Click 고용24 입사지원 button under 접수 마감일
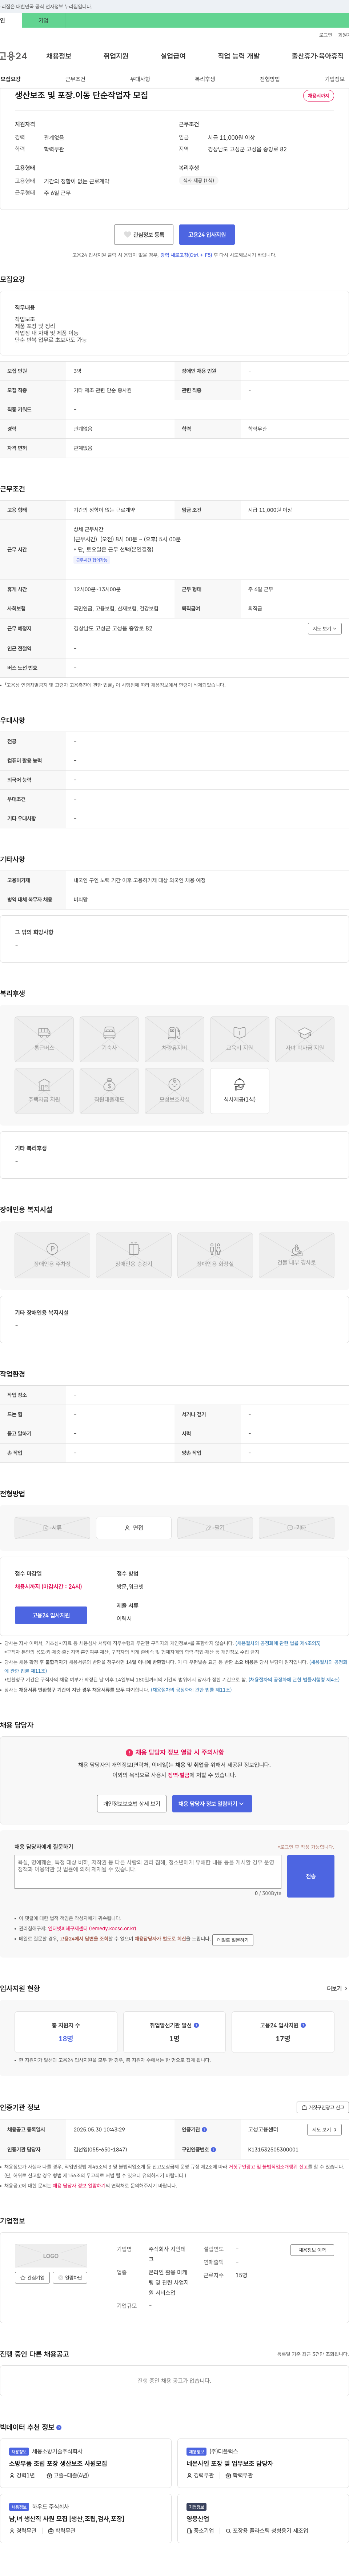349x2576 pixels. click(x=51, y=1615)
